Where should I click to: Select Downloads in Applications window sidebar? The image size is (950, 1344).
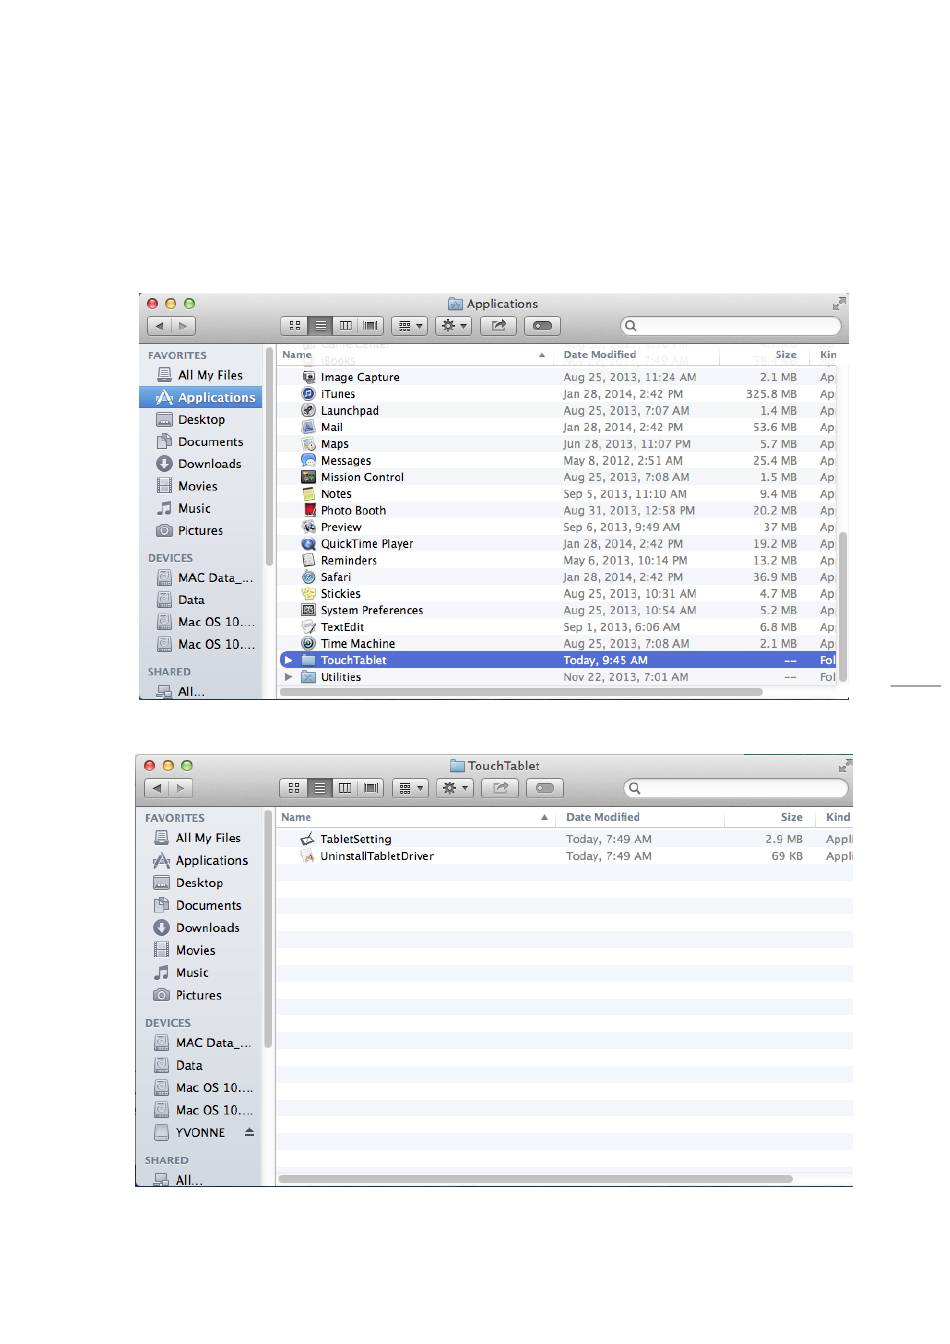(201, 464)
